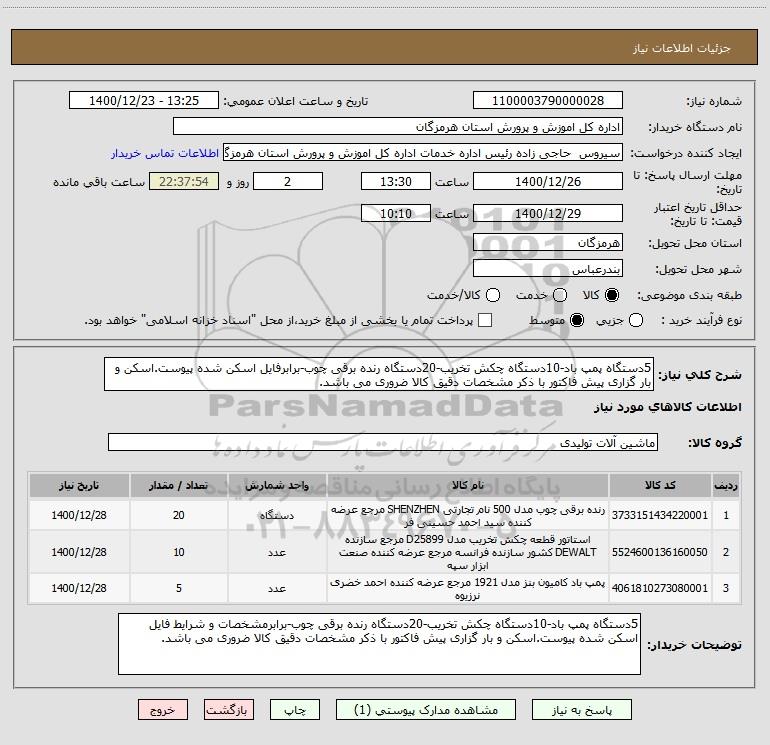Select item code 4061810273080001

pyautogui.click(x=660, y=588)
